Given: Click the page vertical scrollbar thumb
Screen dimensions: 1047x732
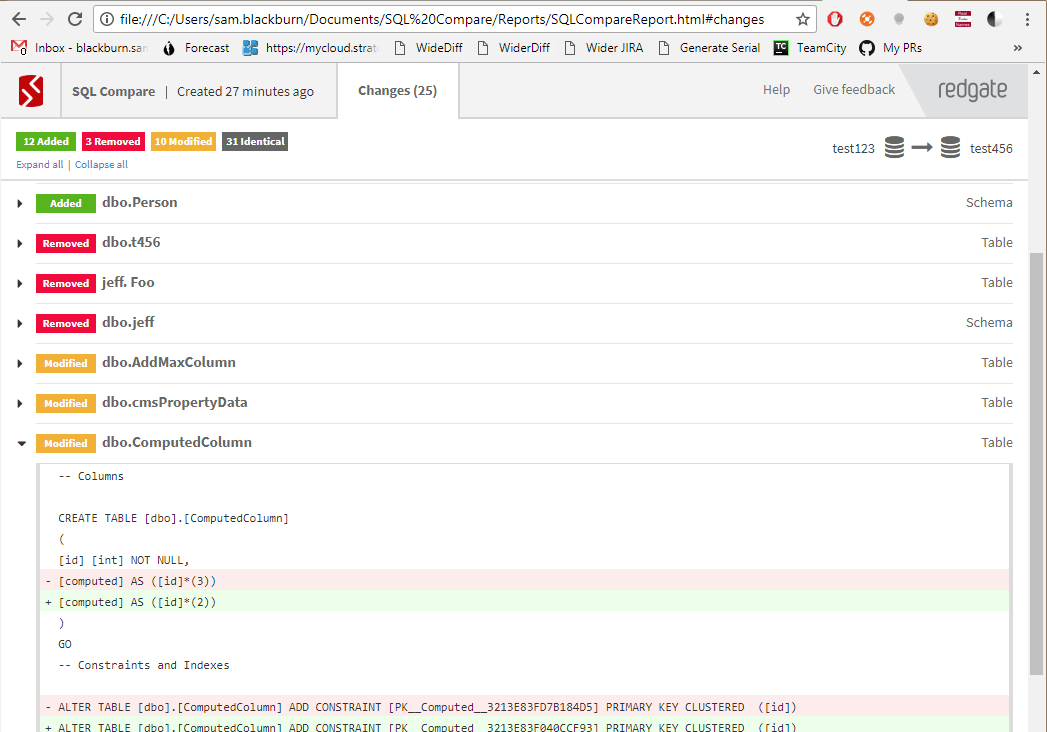Looking at the screenshot, I should pyautogui.click(x=1036, y=463).
